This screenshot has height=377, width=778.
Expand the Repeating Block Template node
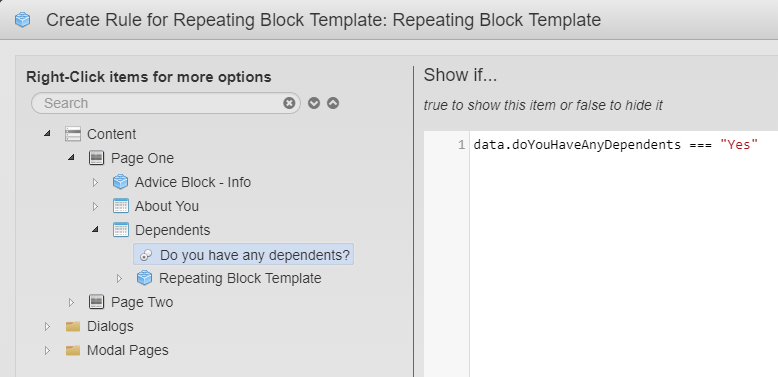coord(119,278)
